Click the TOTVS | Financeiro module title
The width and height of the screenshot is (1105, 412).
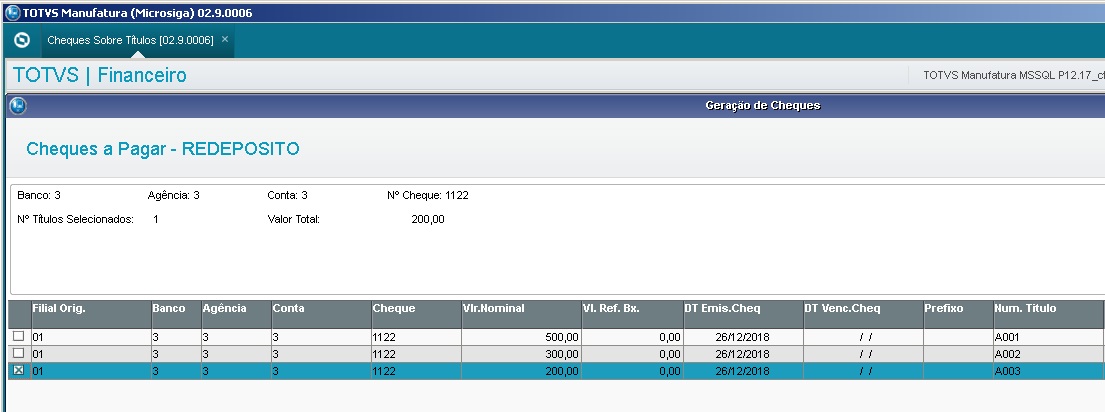point(99,75)
